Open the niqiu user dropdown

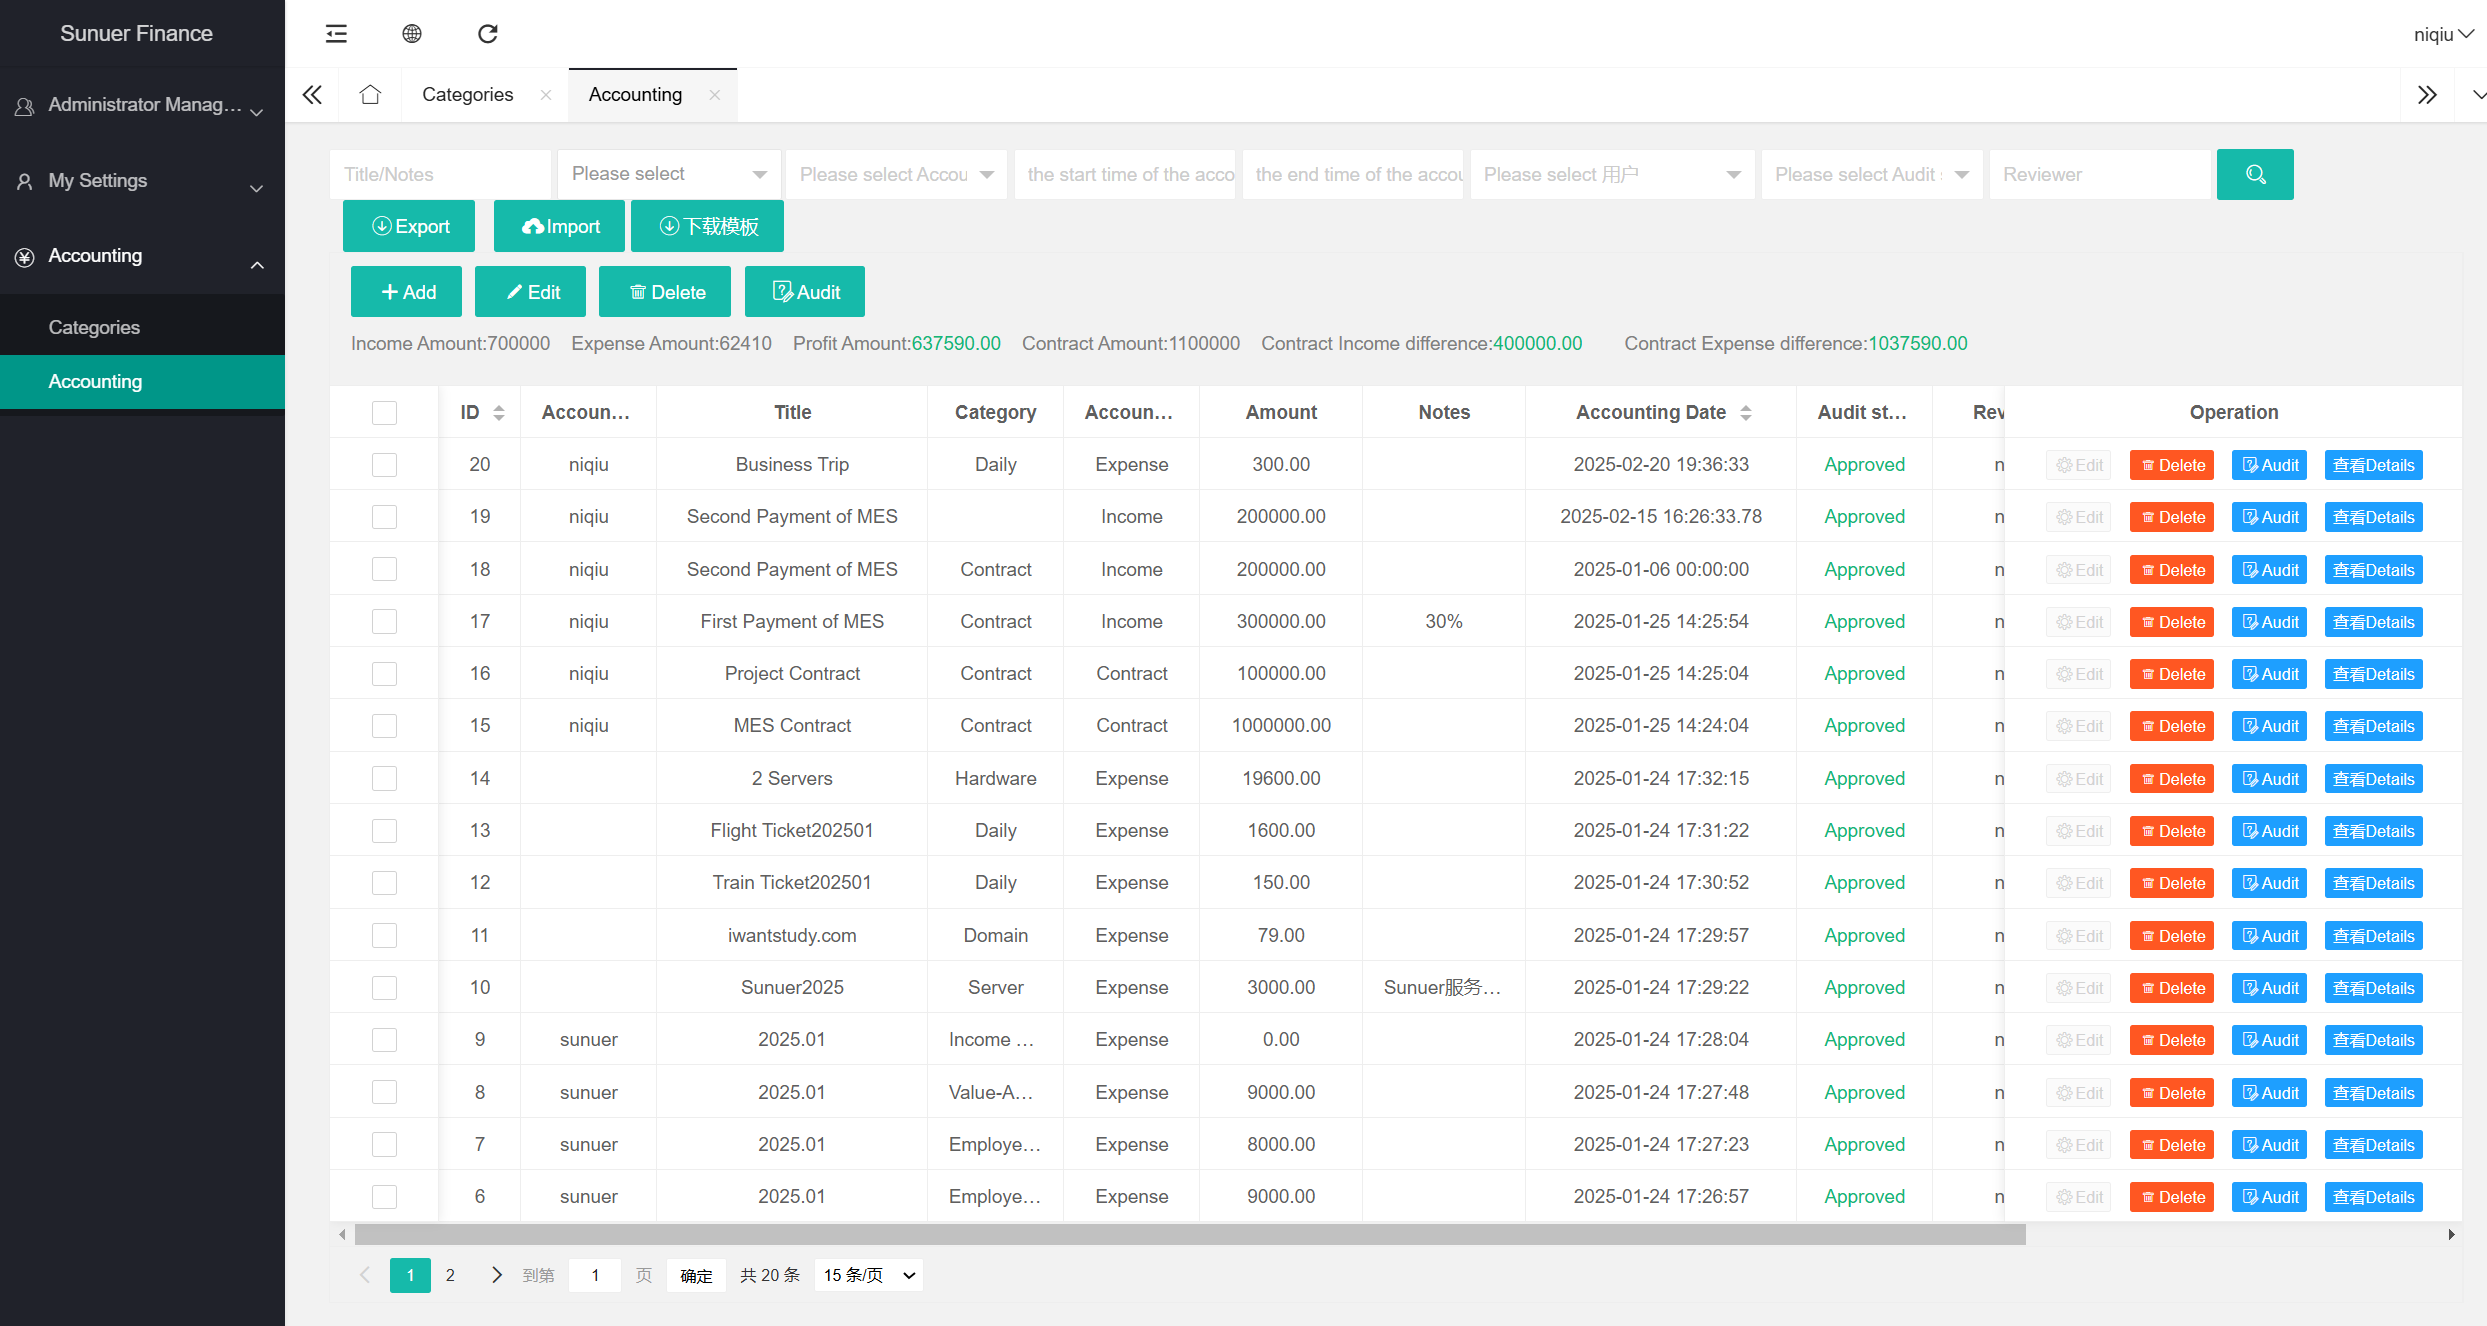tap(2443, 34)
